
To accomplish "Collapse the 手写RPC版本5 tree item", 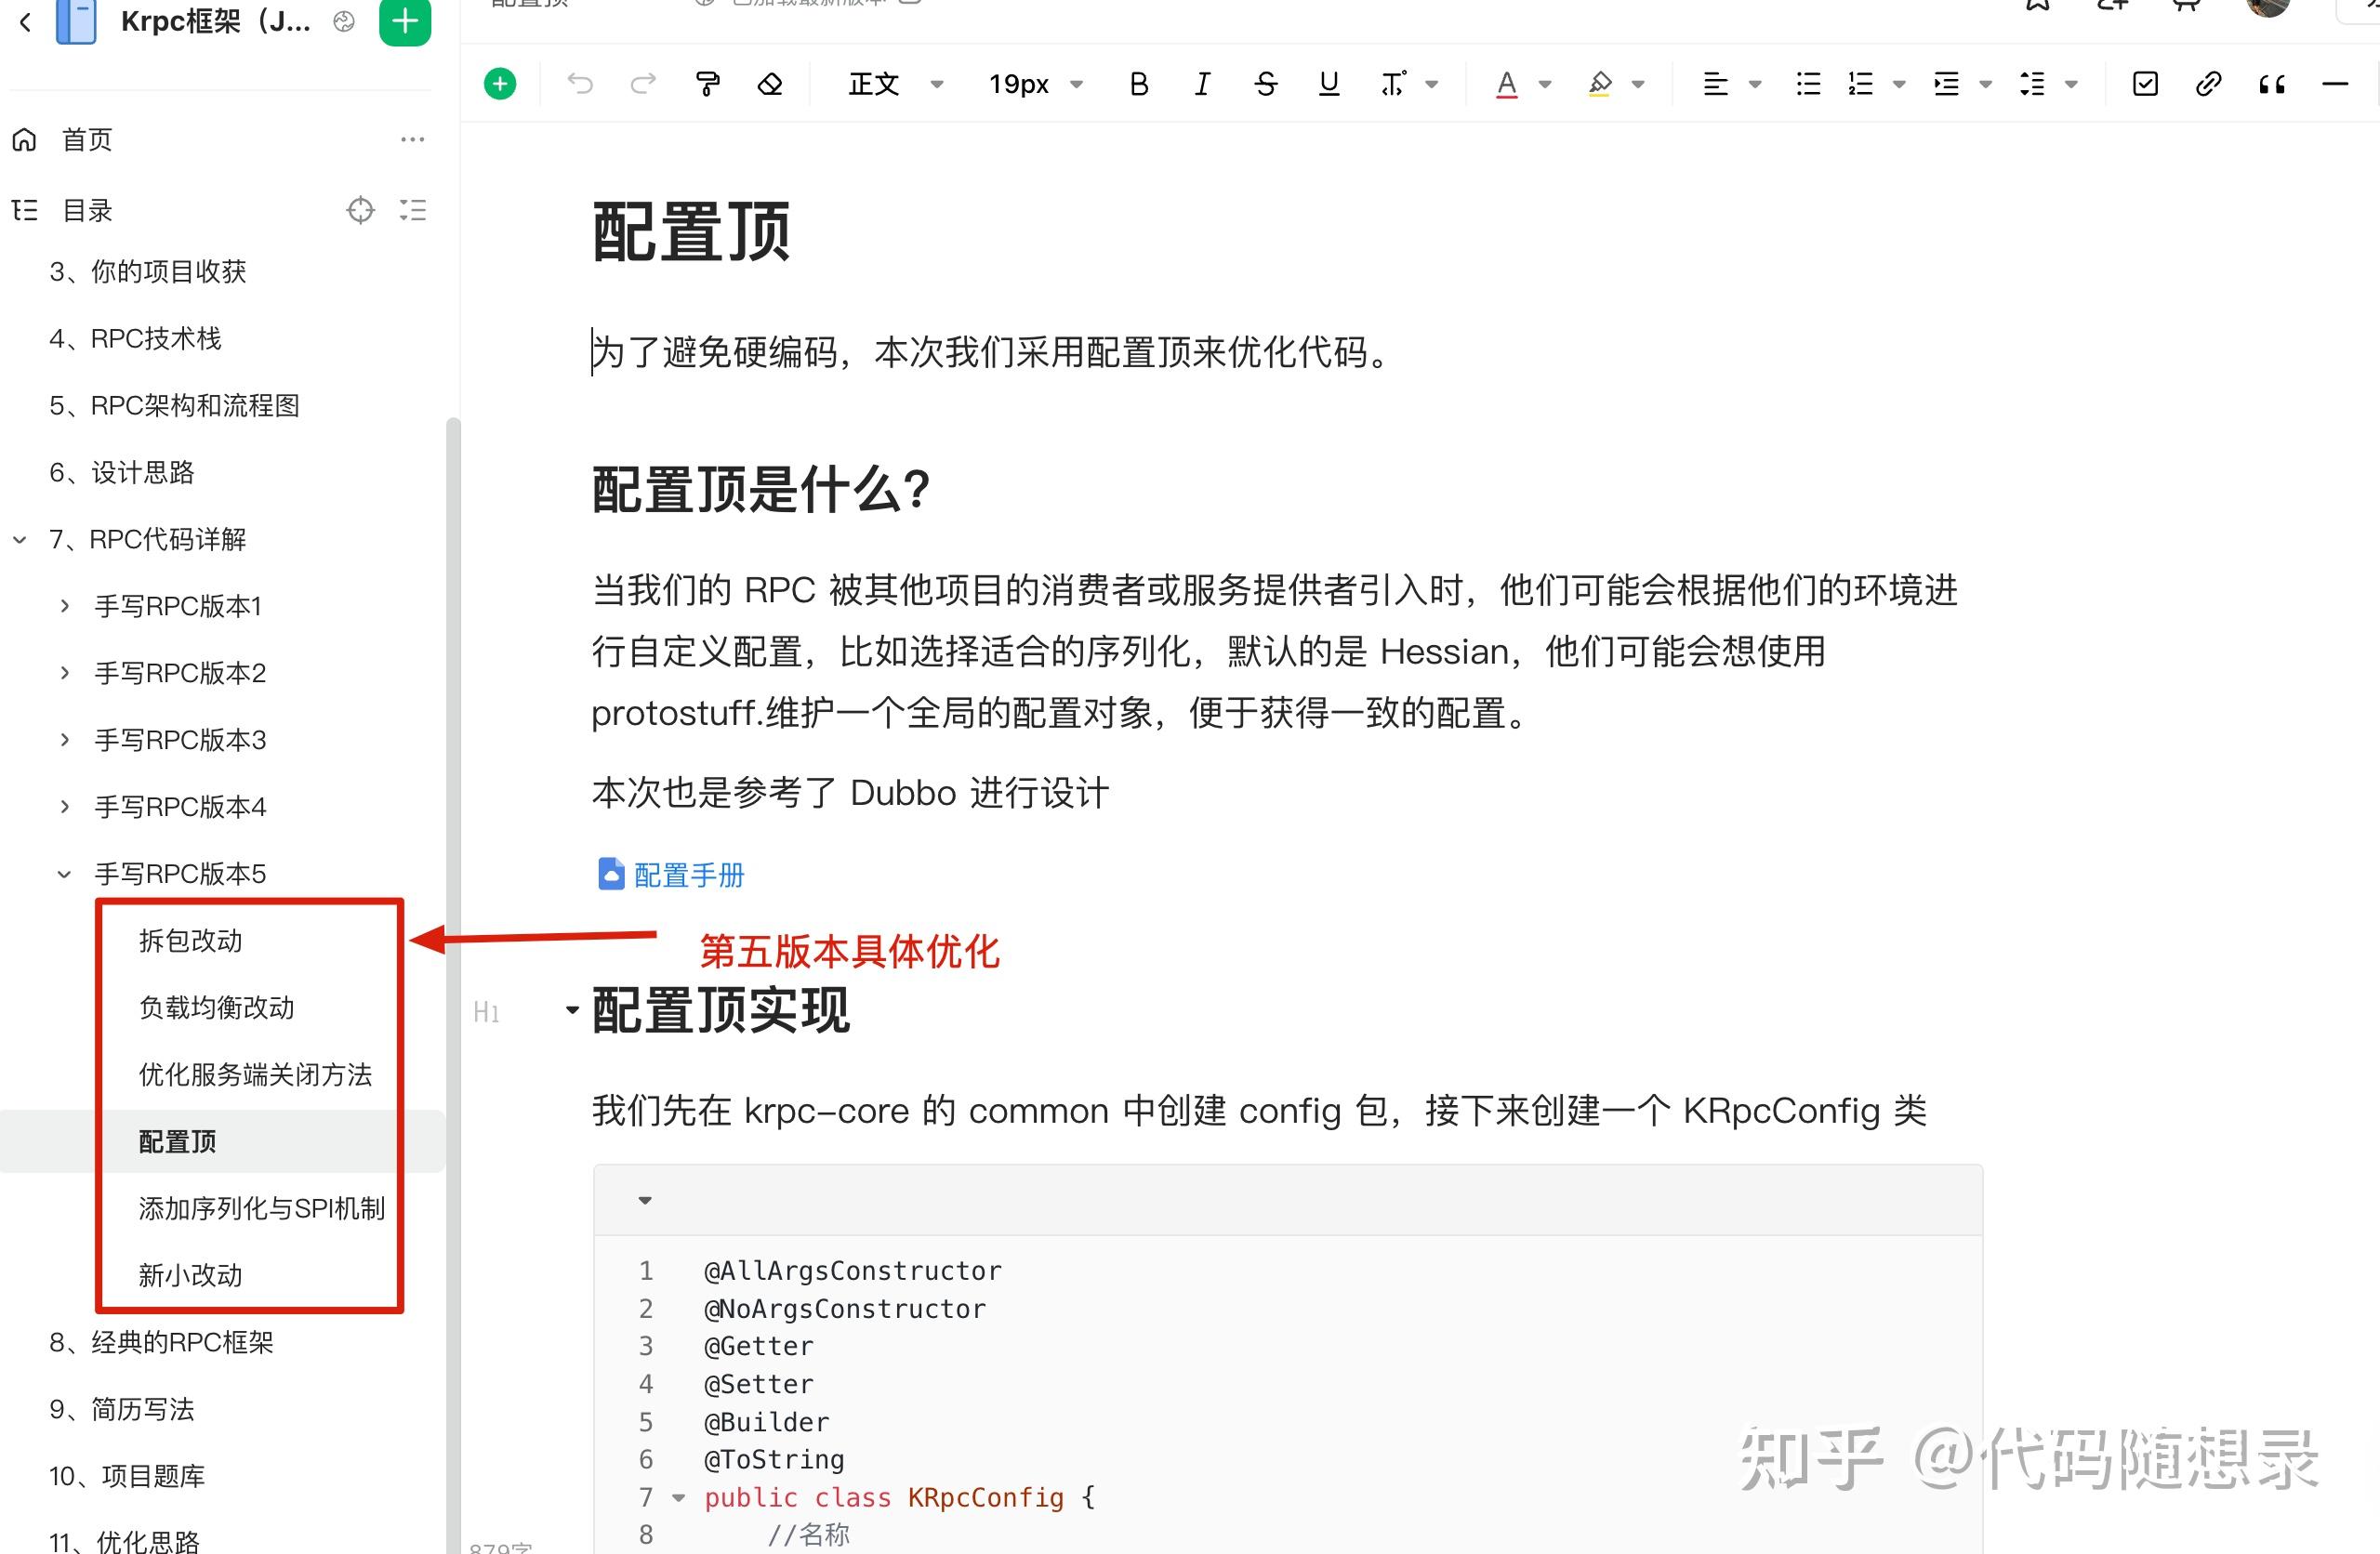I will click(64, 873).
